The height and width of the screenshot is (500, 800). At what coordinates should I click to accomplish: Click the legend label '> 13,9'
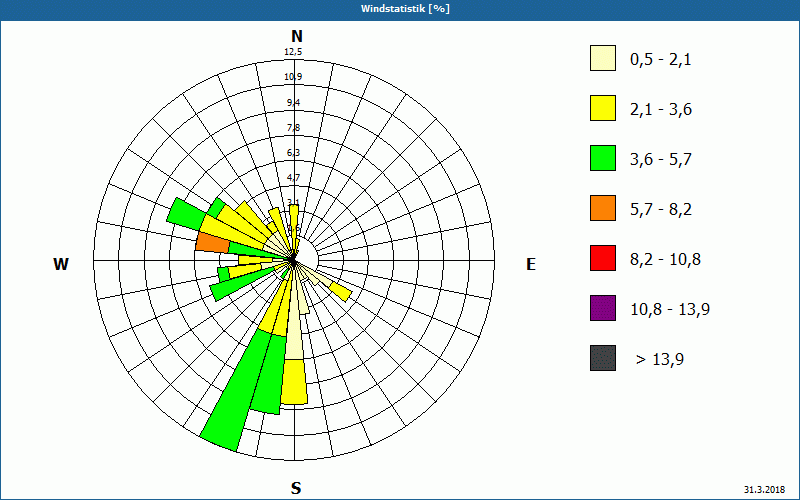point(660,360)
